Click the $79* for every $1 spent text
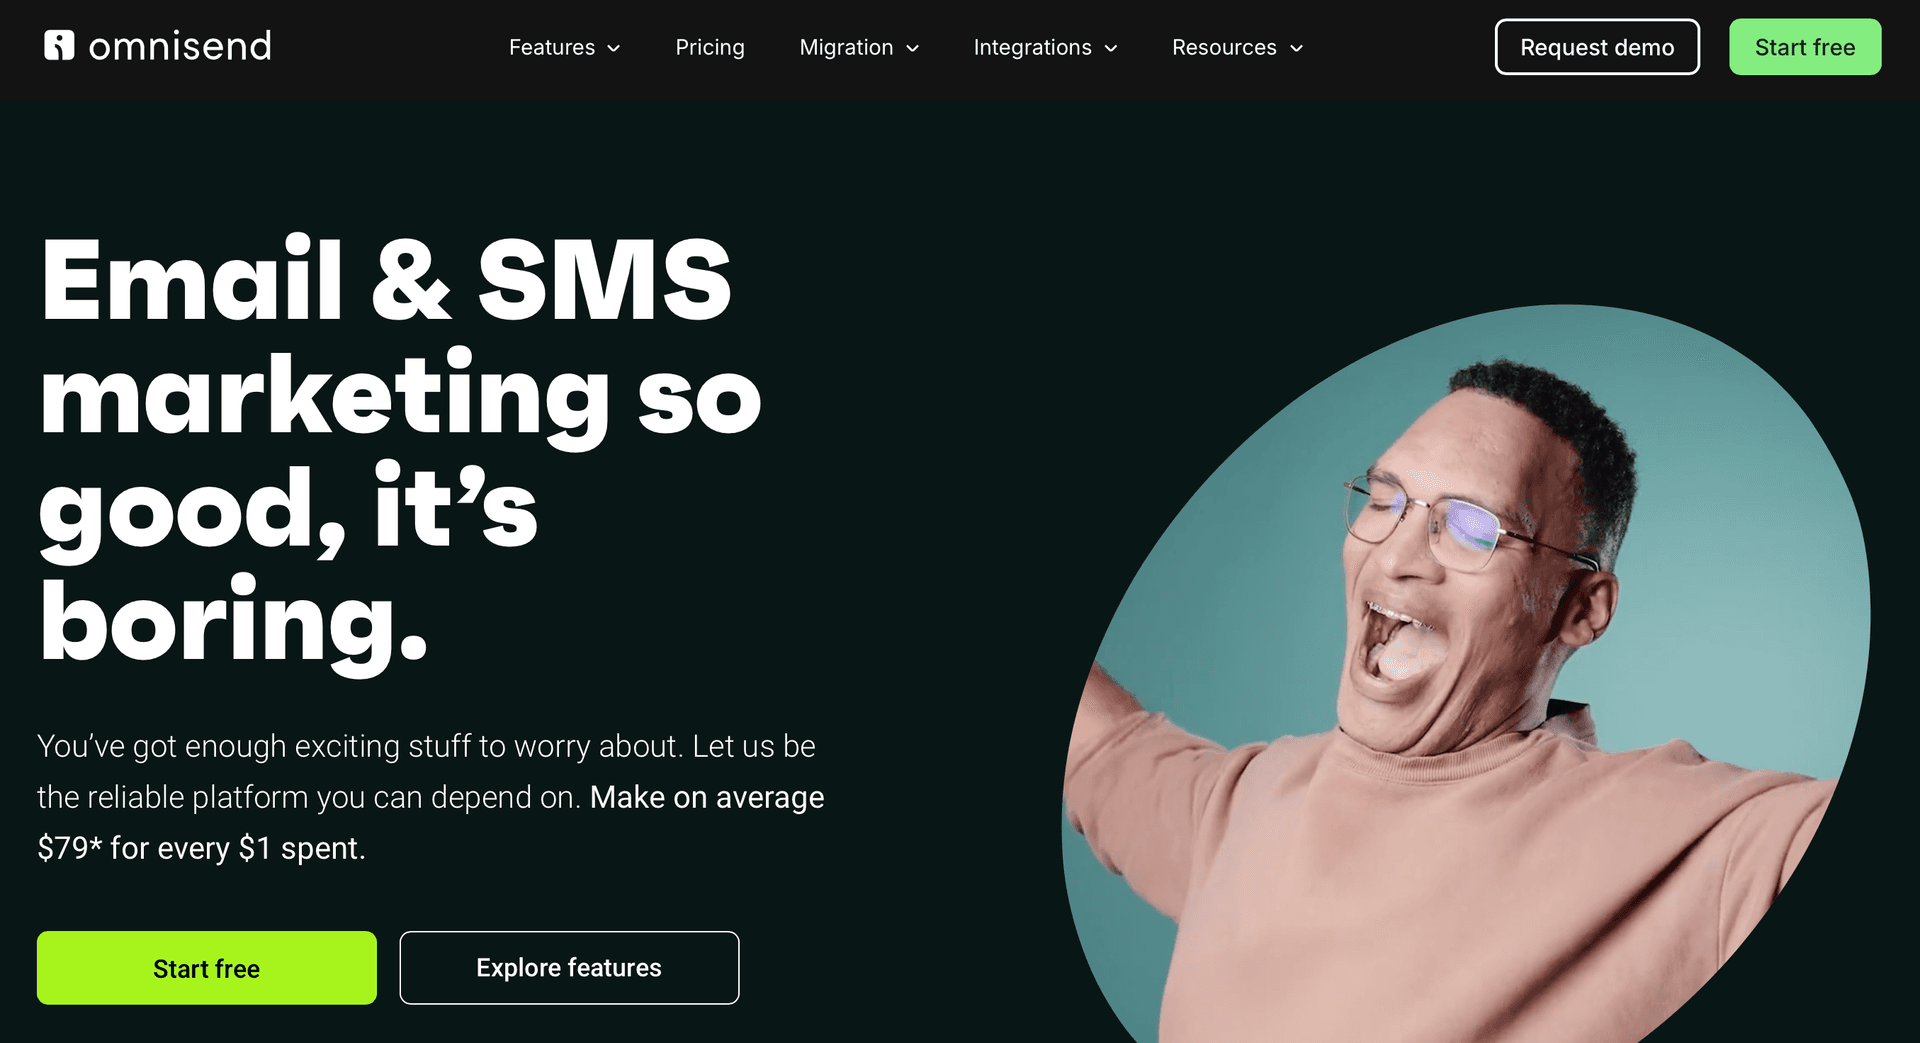Viewport: 1920px width, 1043px height. click(x=201, y=848)
